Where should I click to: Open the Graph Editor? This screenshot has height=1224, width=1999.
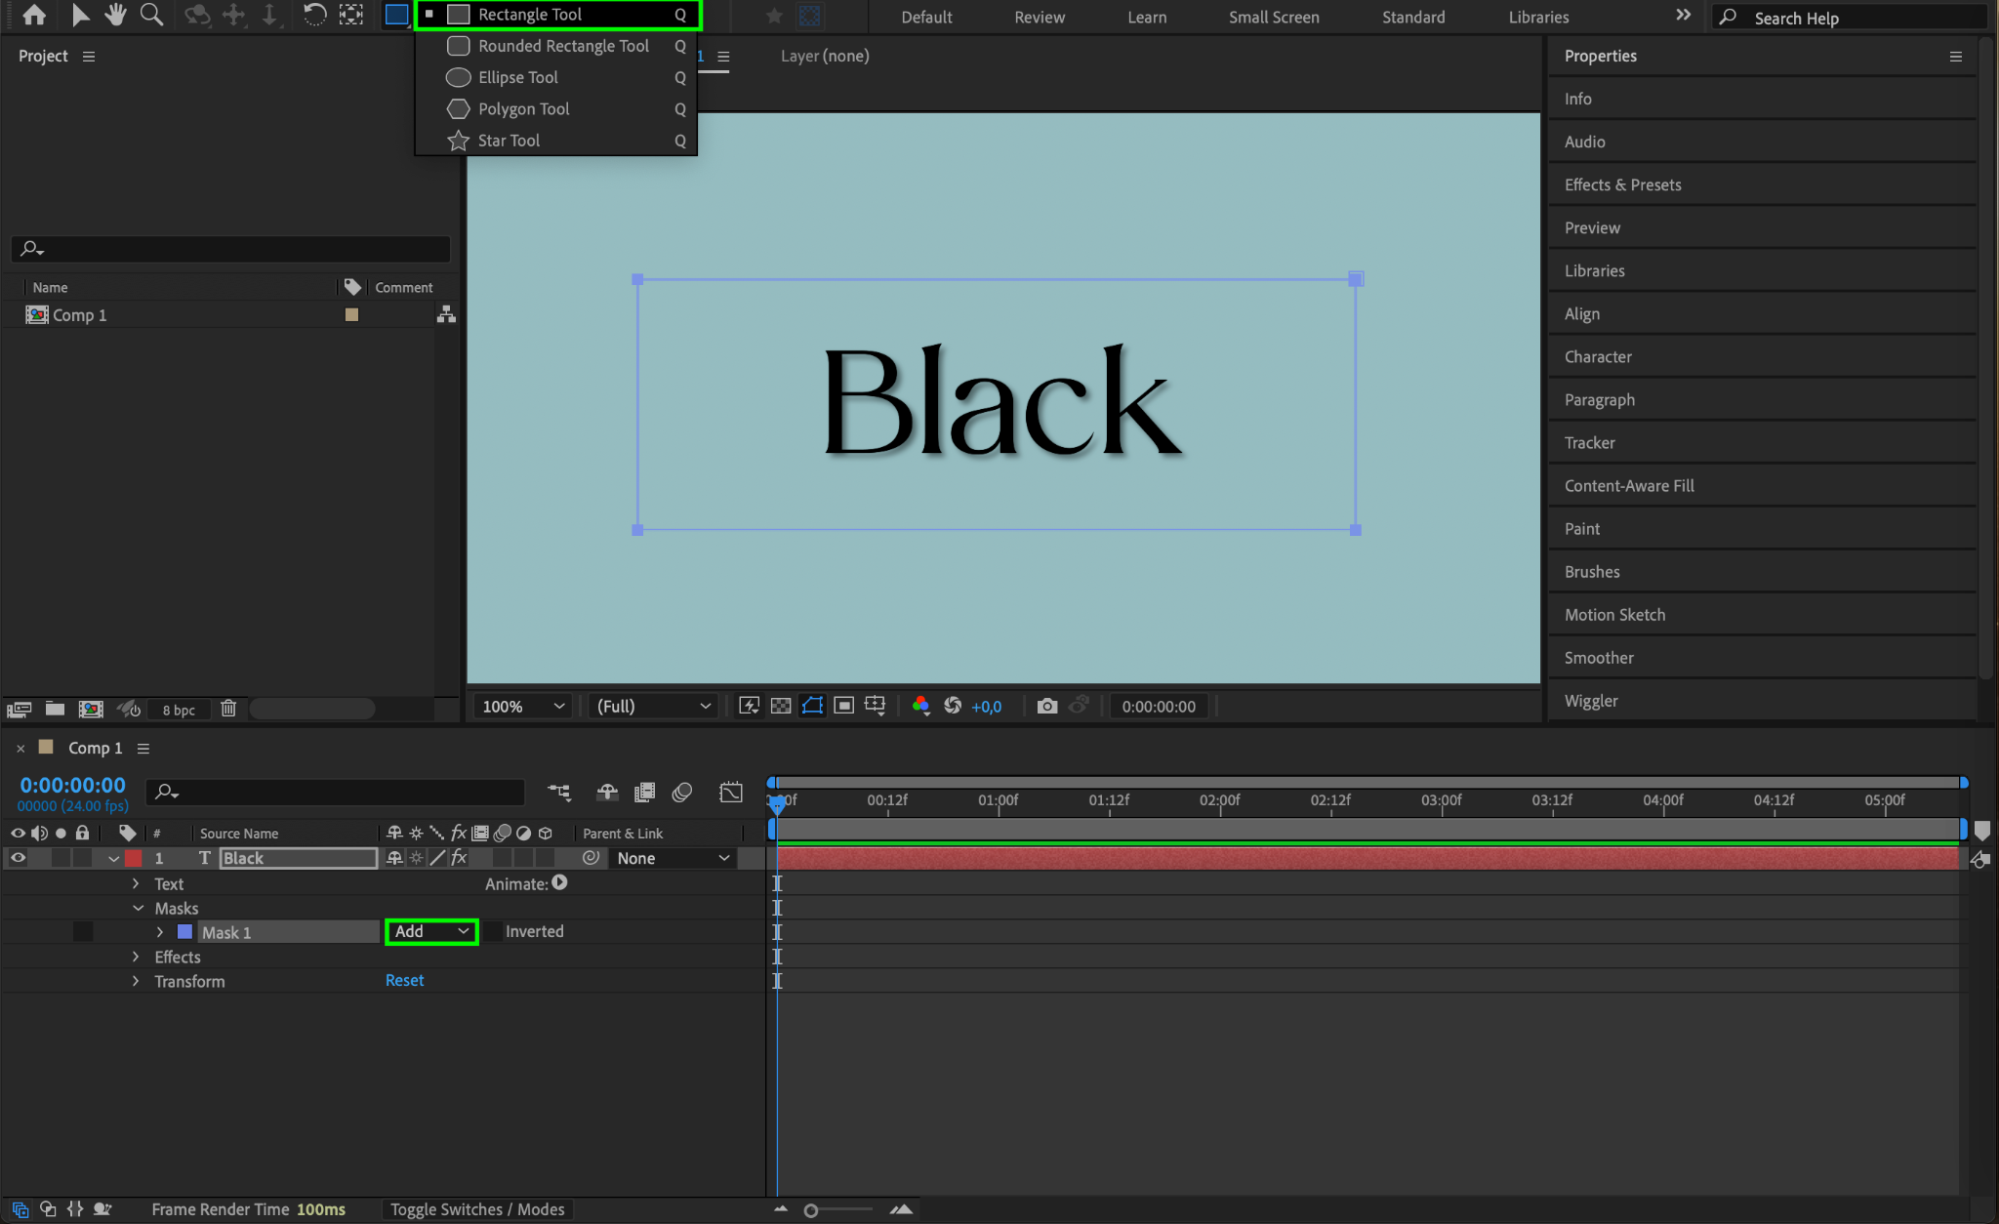(x=731, y=792)
